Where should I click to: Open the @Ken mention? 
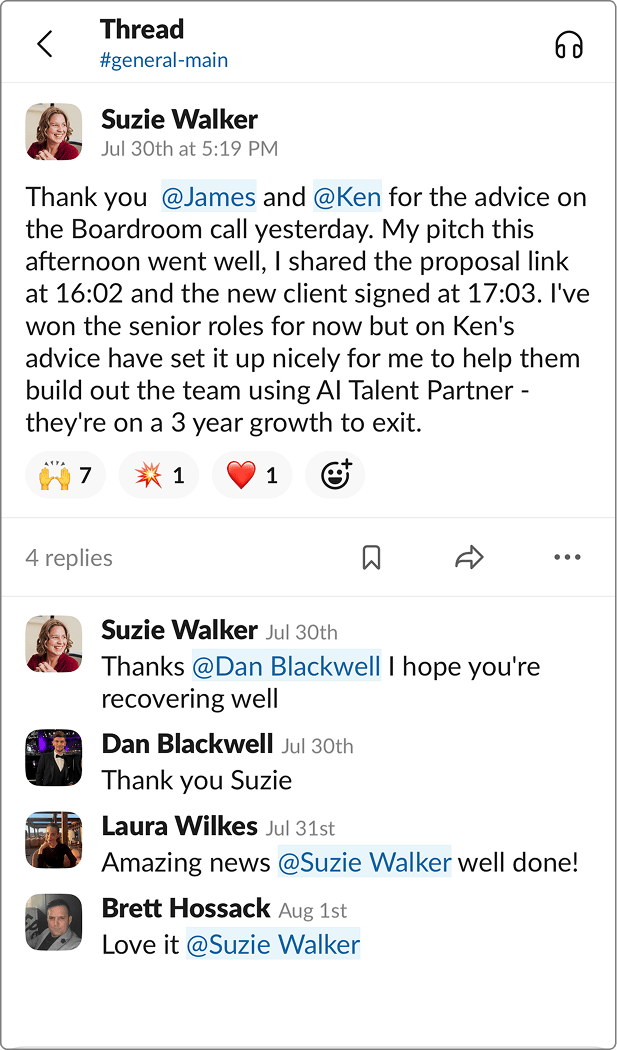pos(347,197)
